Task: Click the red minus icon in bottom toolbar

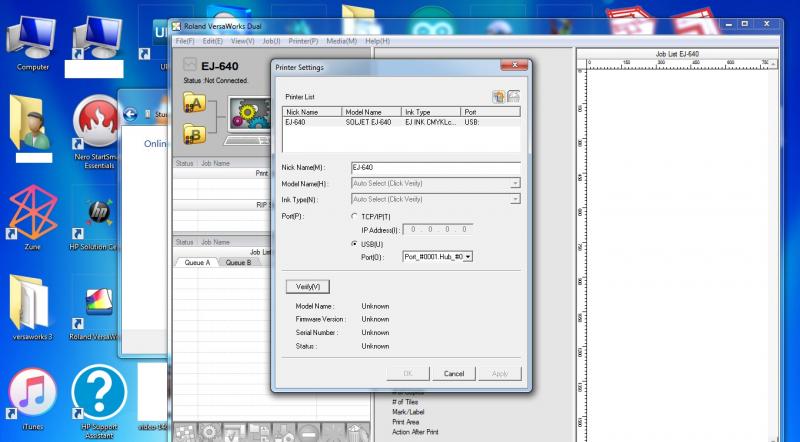Action: coord(309,433)
